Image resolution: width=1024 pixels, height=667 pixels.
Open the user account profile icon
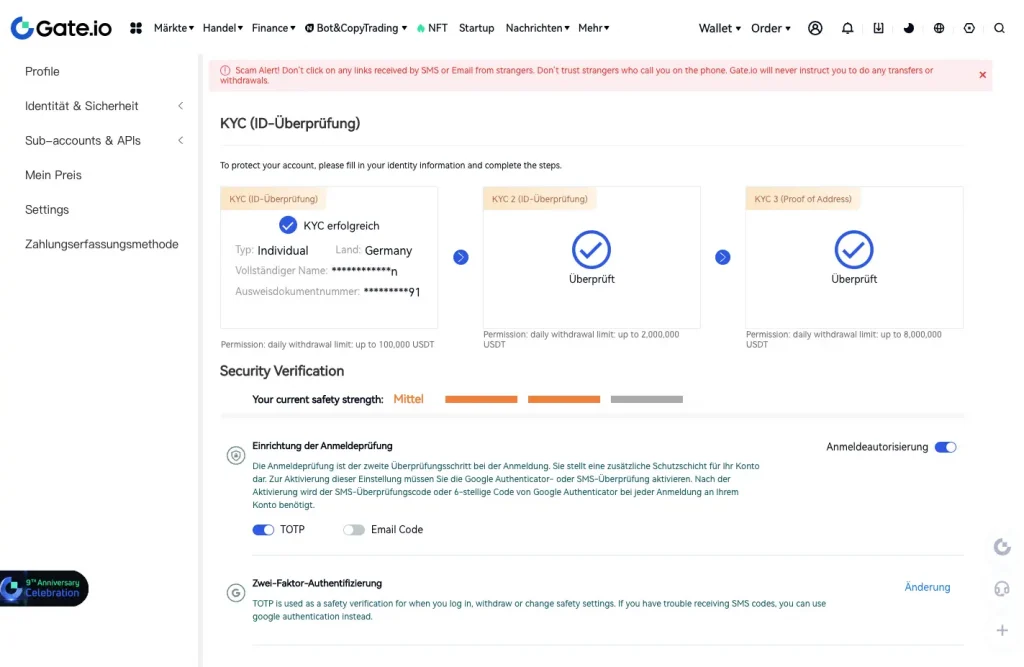tap(815, 28)
